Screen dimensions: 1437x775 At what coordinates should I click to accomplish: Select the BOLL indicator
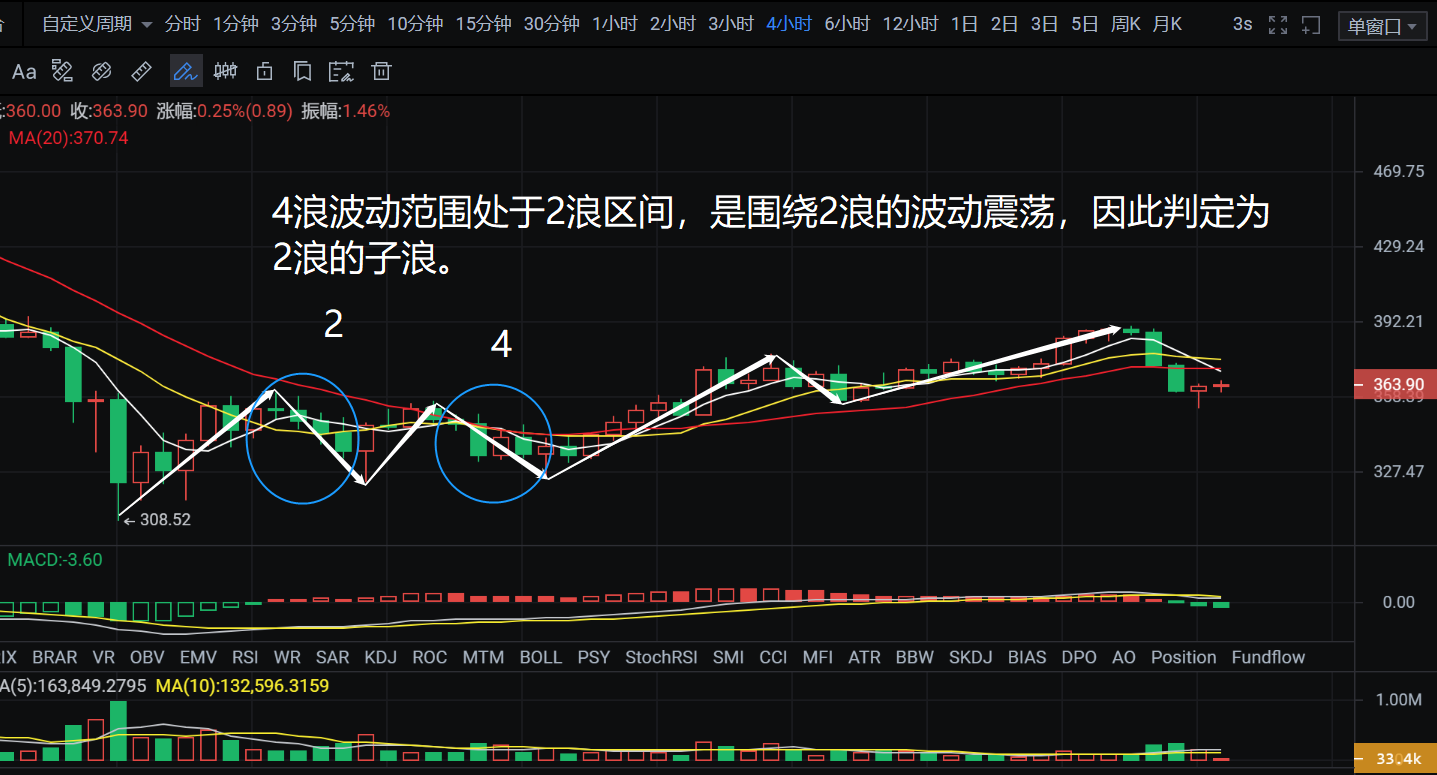coord(540,657)
